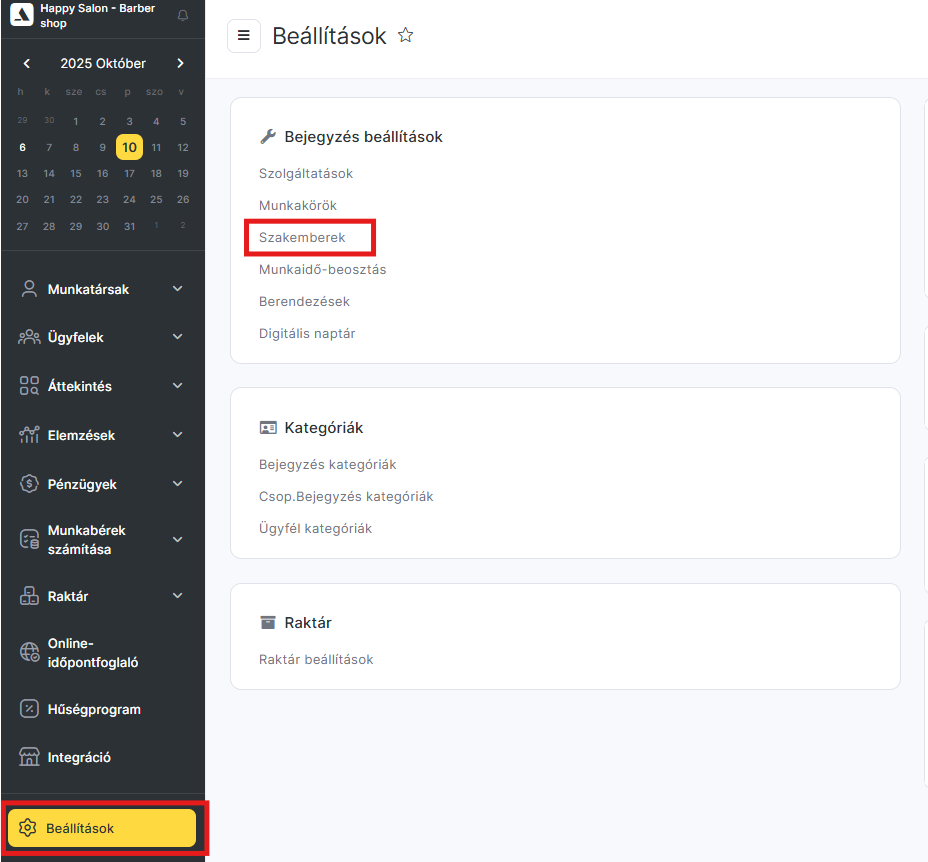Viewport: 928px width, 862px height.
Task: Open the Hűségprogram percent icon
Action: point(29,709)
